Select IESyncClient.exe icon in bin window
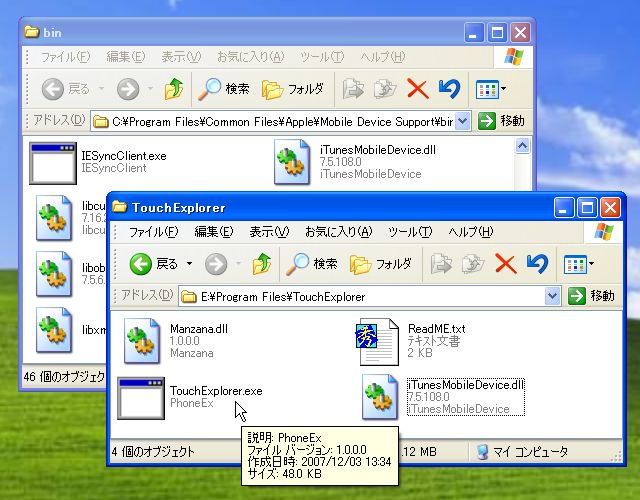640x500 pixels. tap(53, 163)
